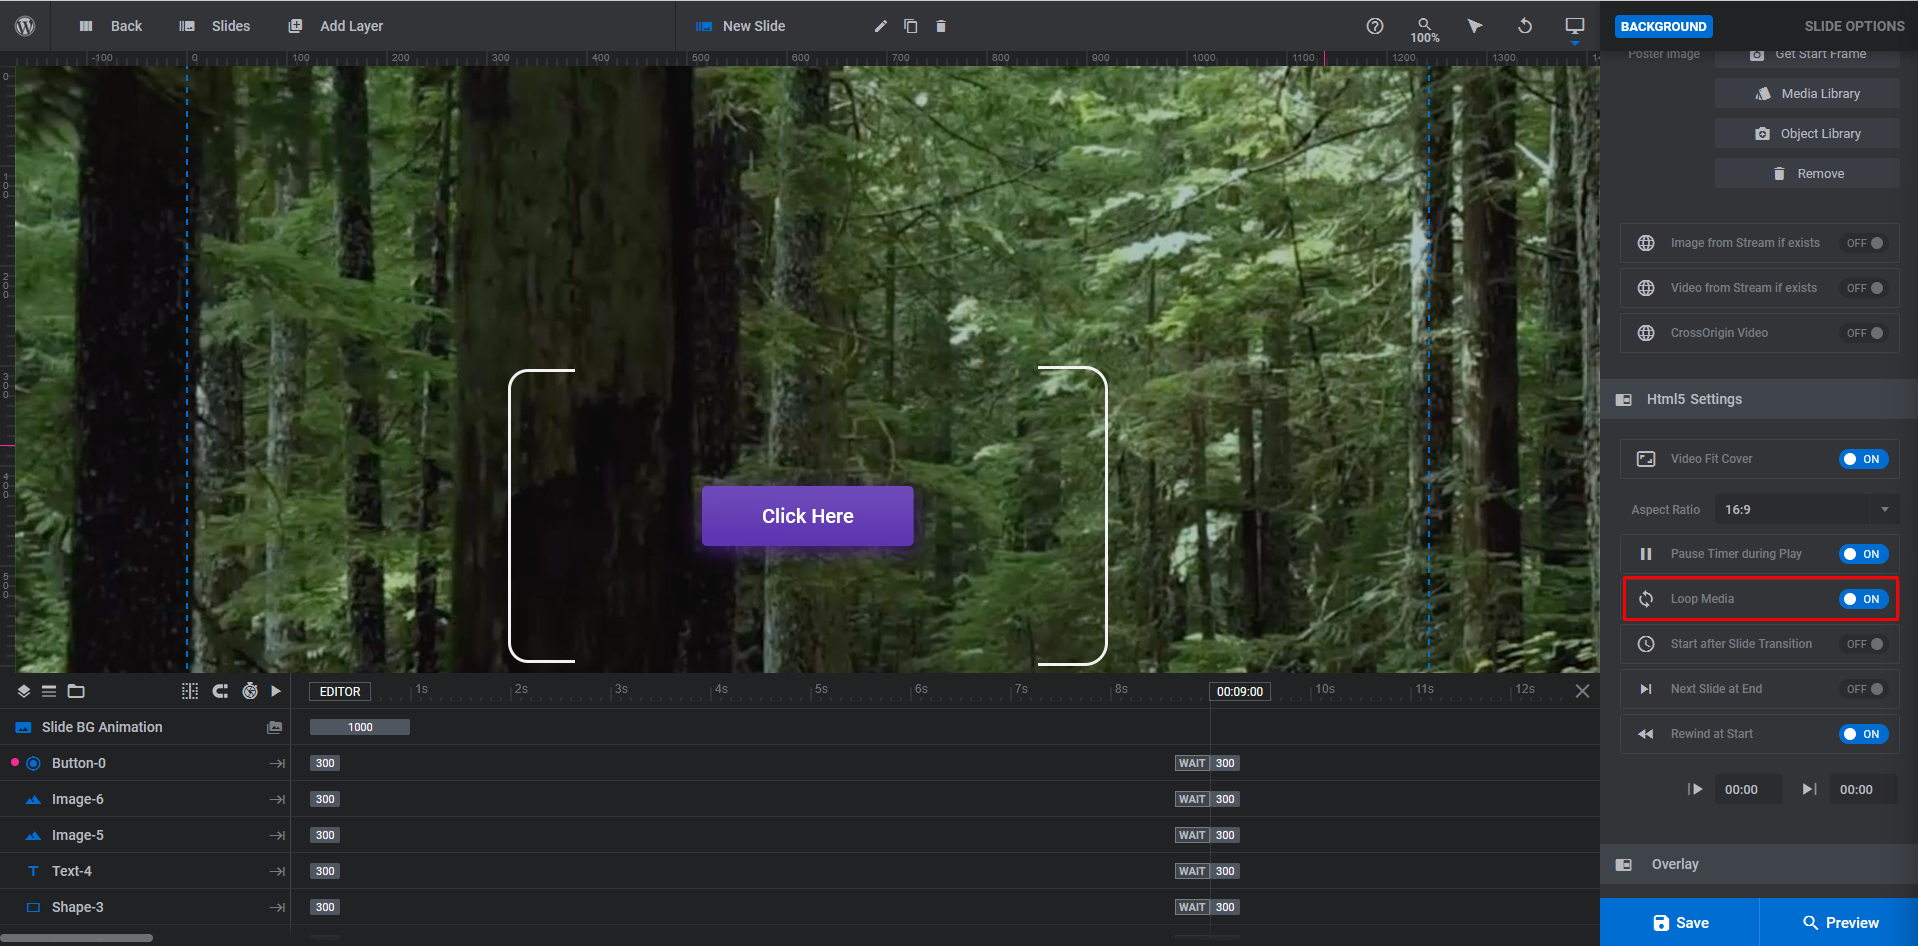The height and width of the screenshot is (946, 1918).
Task: Switch to the BACKGROUND tab
Action: point(1664,27)
